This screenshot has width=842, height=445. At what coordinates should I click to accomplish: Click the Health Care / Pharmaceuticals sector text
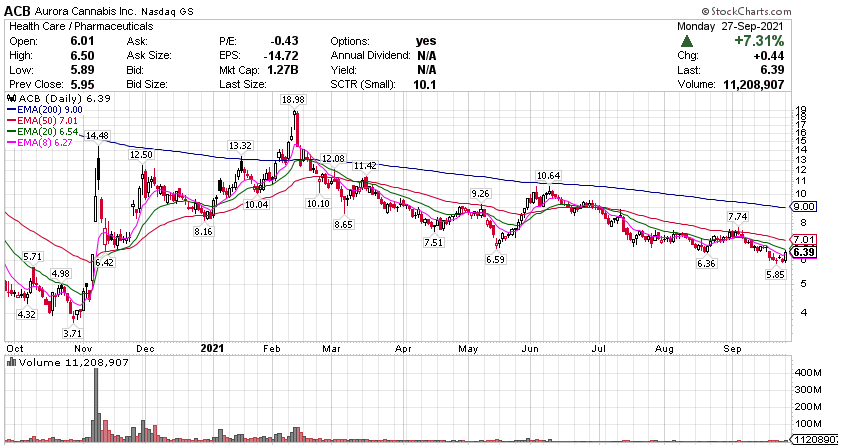tap(82, 26)
